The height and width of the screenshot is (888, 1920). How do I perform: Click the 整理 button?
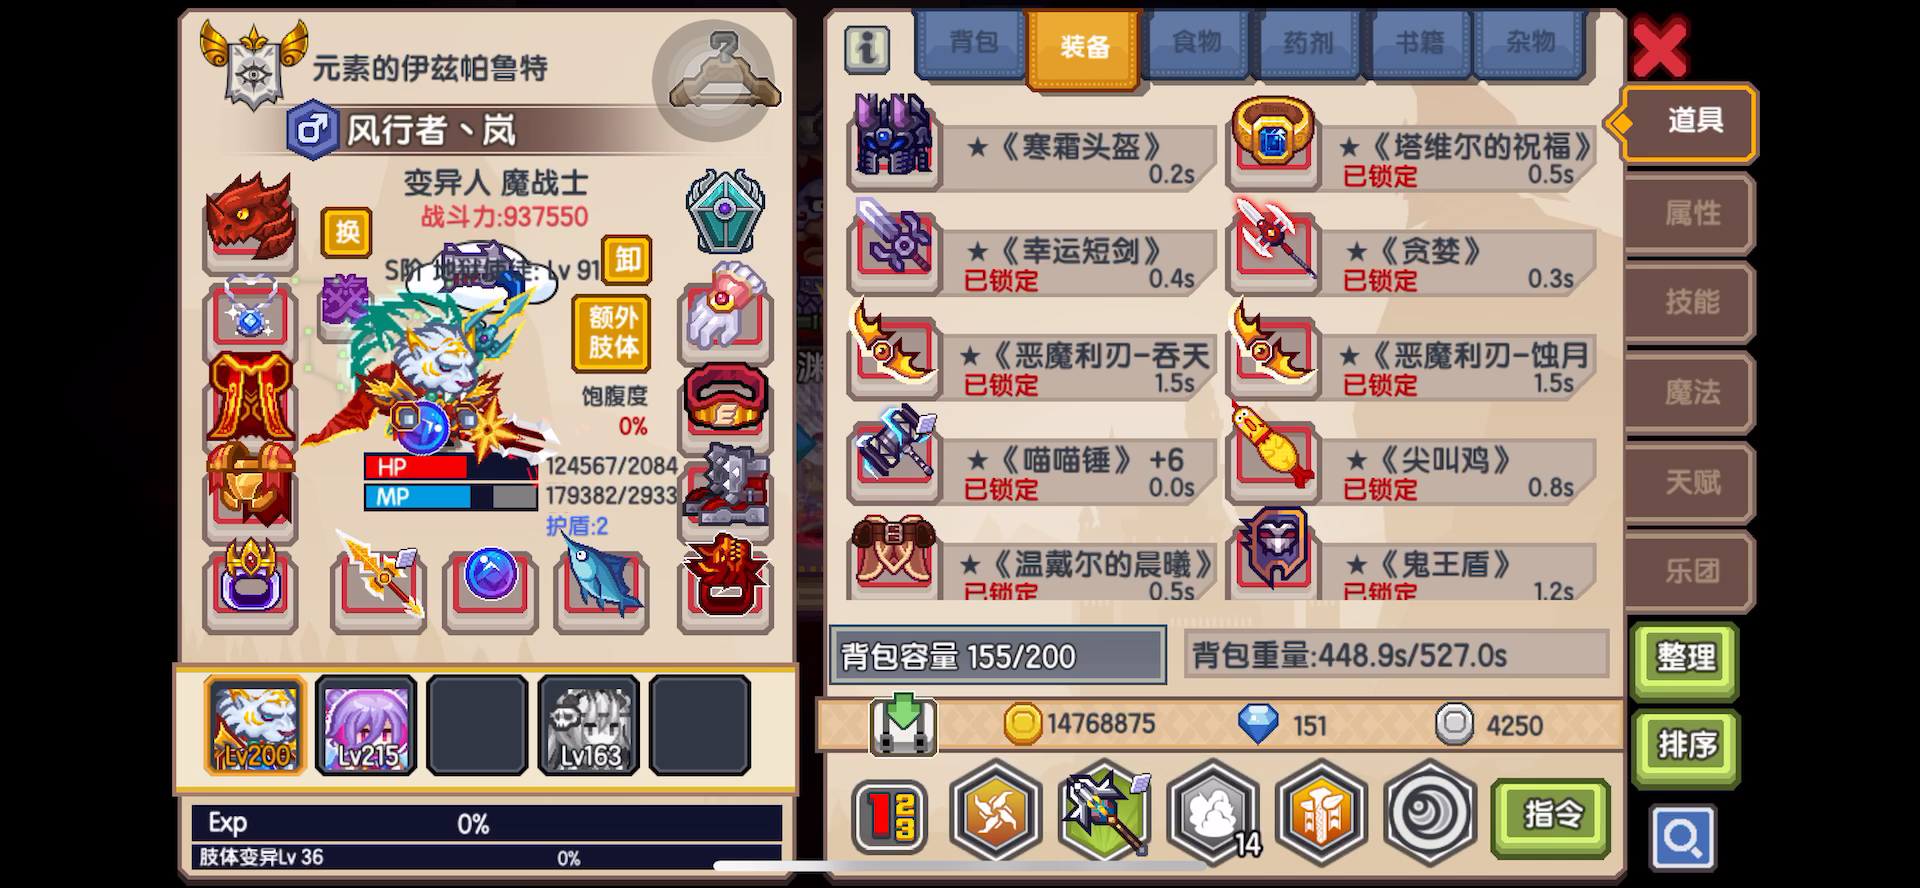tap(1686, 658)
